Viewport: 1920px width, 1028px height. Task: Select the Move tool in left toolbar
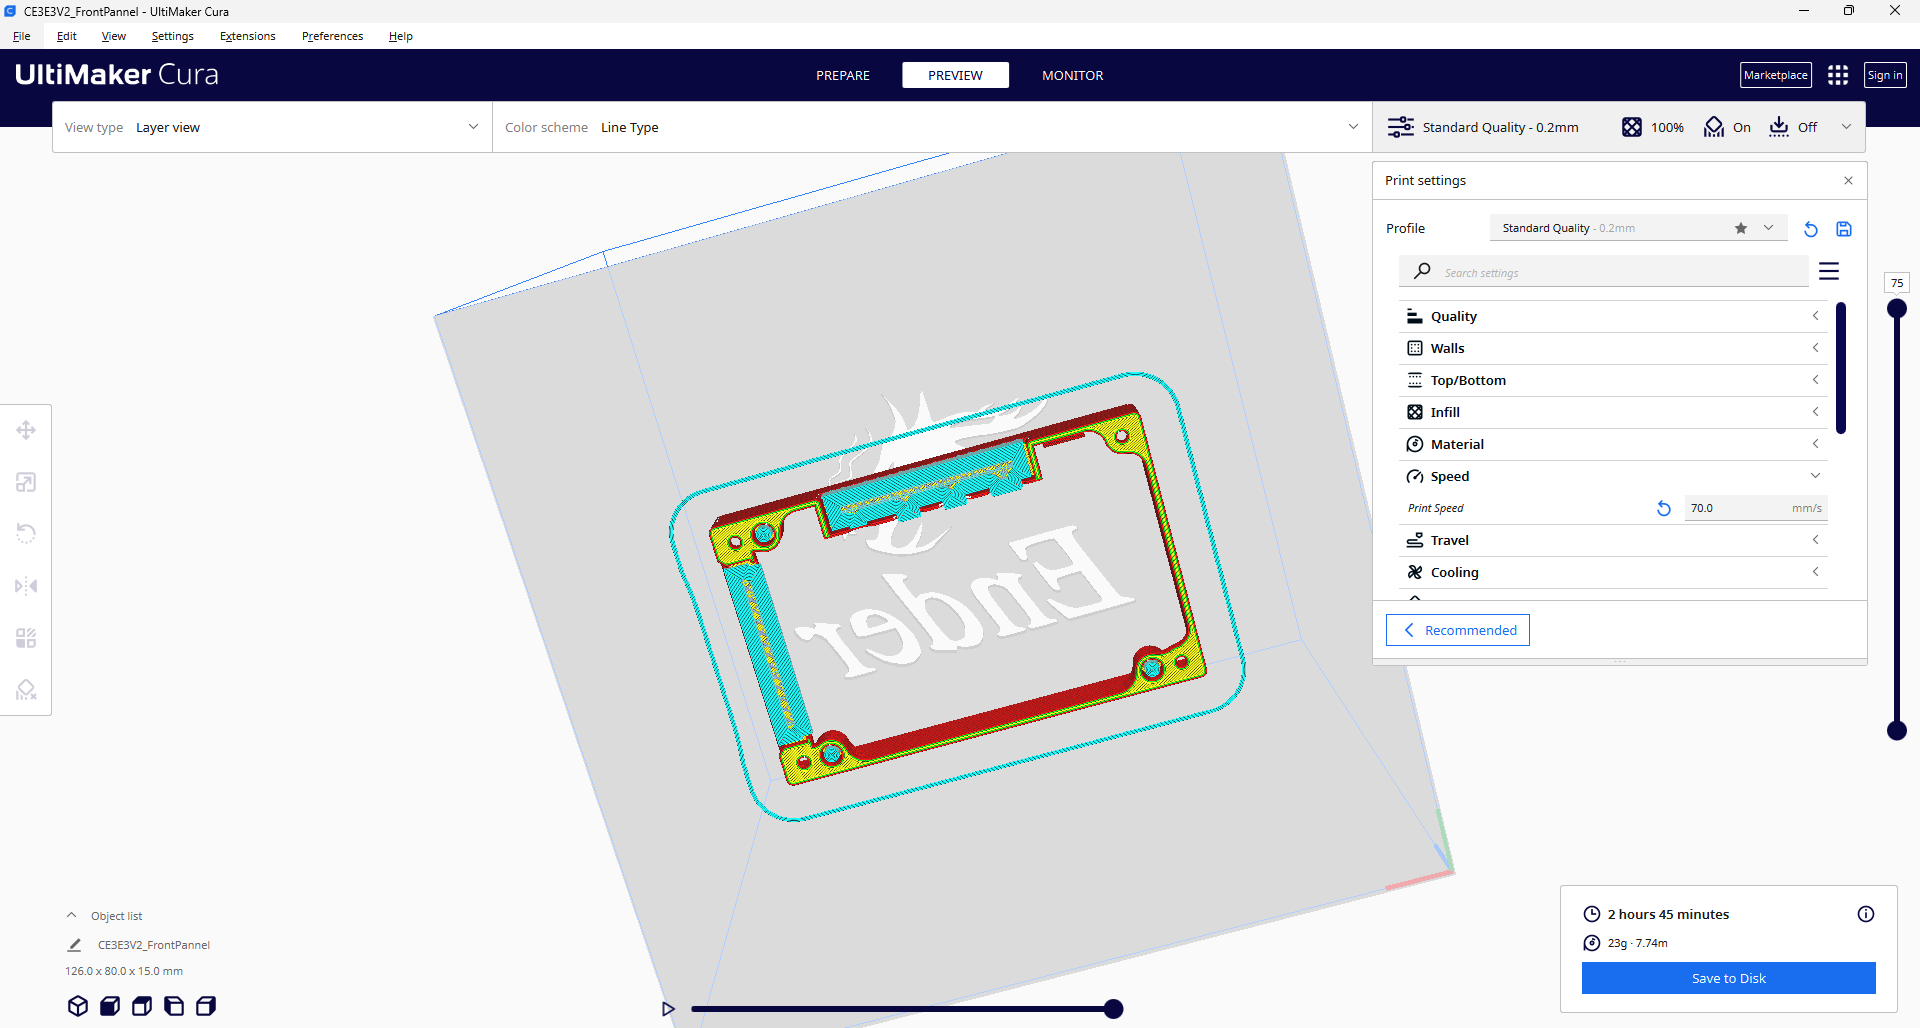point(26,430)
